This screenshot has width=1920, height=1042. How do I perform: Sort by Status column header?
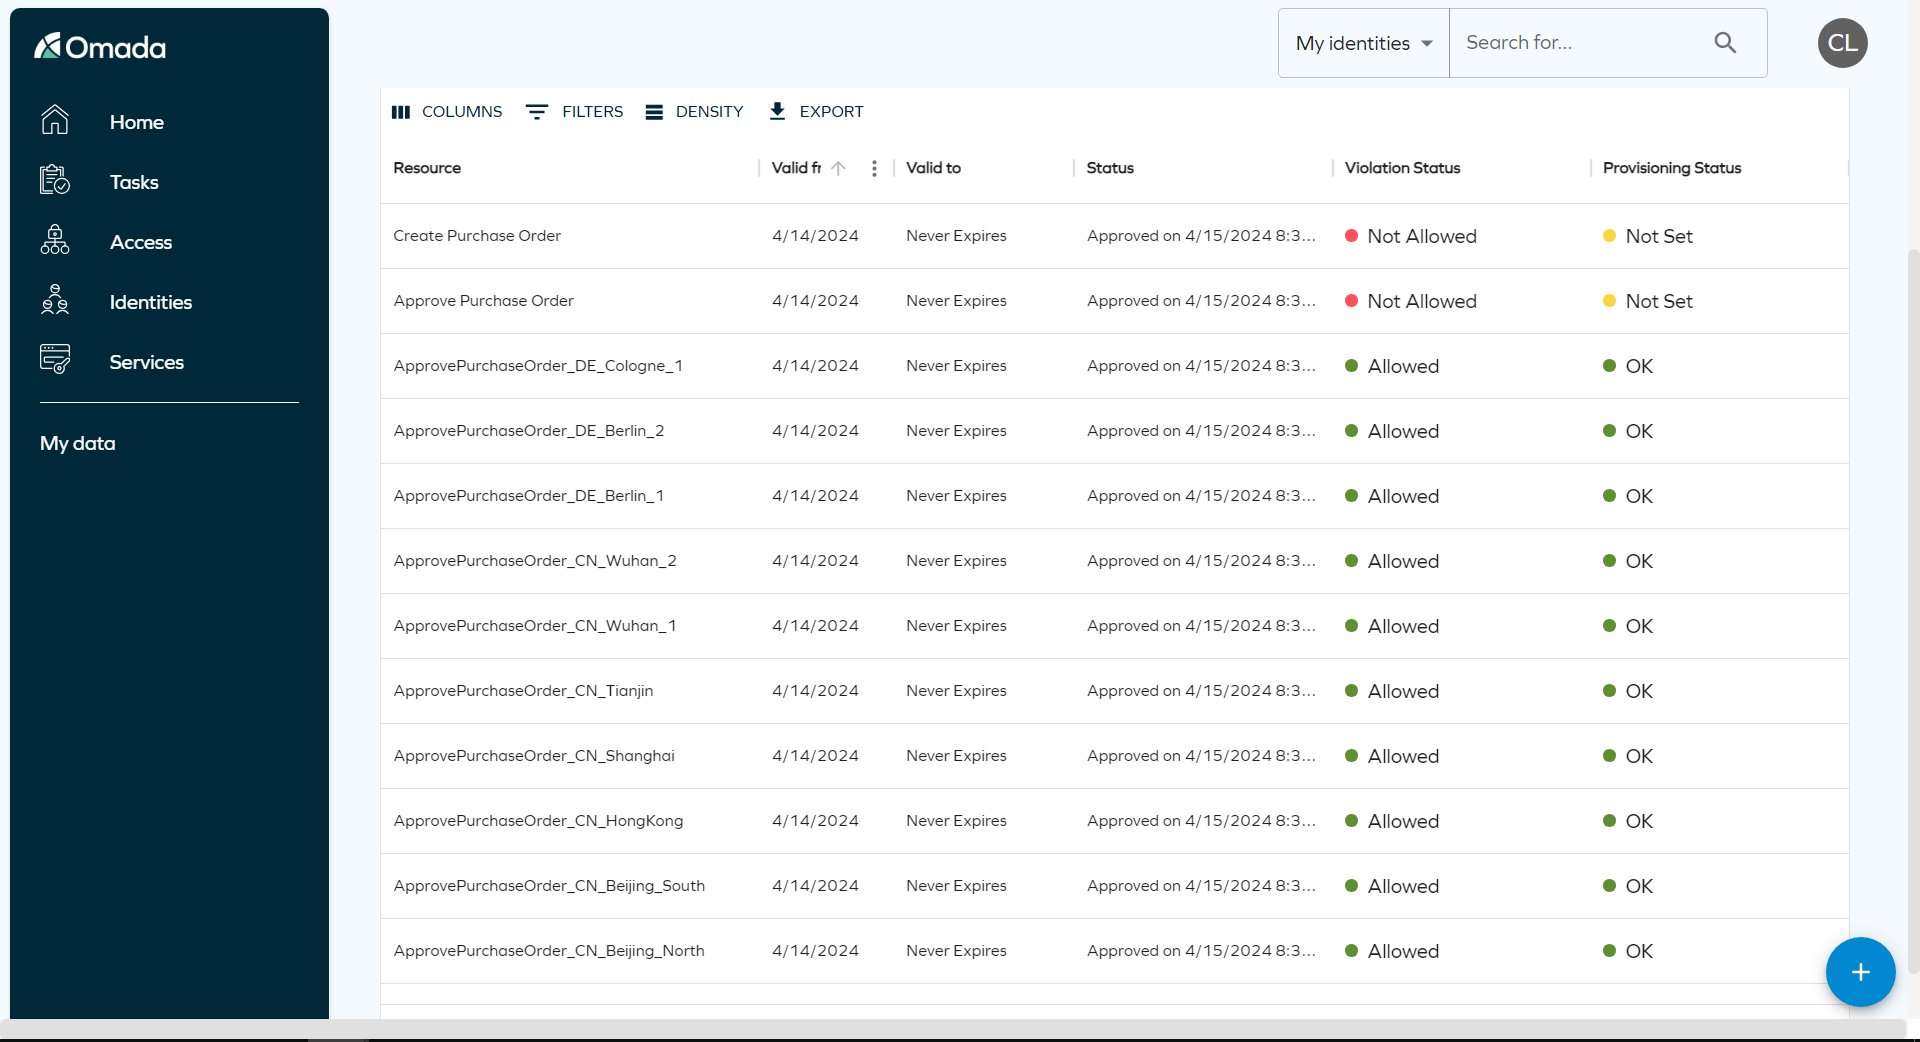(1110, 168)
